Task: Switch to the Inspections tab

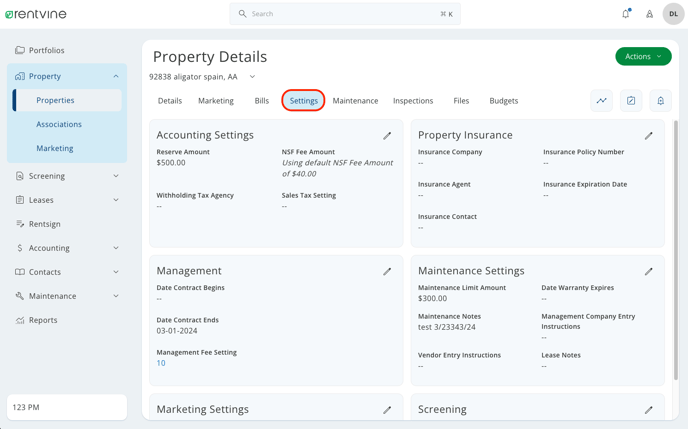Action: point(413,101)
